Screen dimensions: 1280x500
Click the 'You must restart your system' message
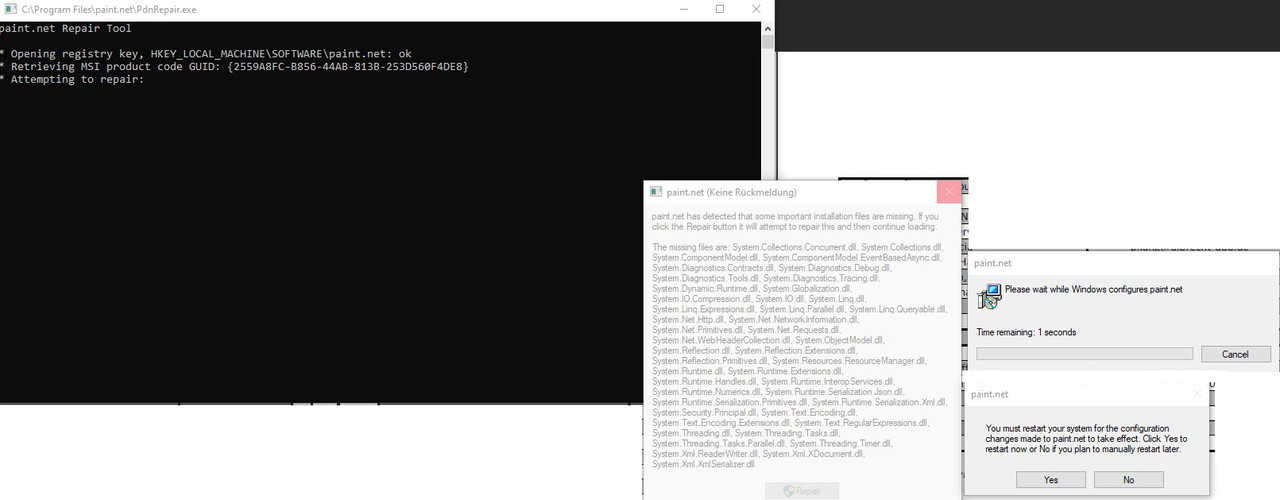pyautogui.click(x=1086, y=439)
